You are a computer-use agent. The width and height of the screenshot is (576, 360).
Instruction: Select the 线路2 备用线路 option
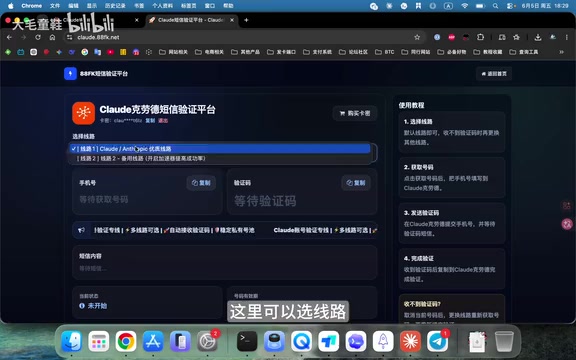[220, 158]
